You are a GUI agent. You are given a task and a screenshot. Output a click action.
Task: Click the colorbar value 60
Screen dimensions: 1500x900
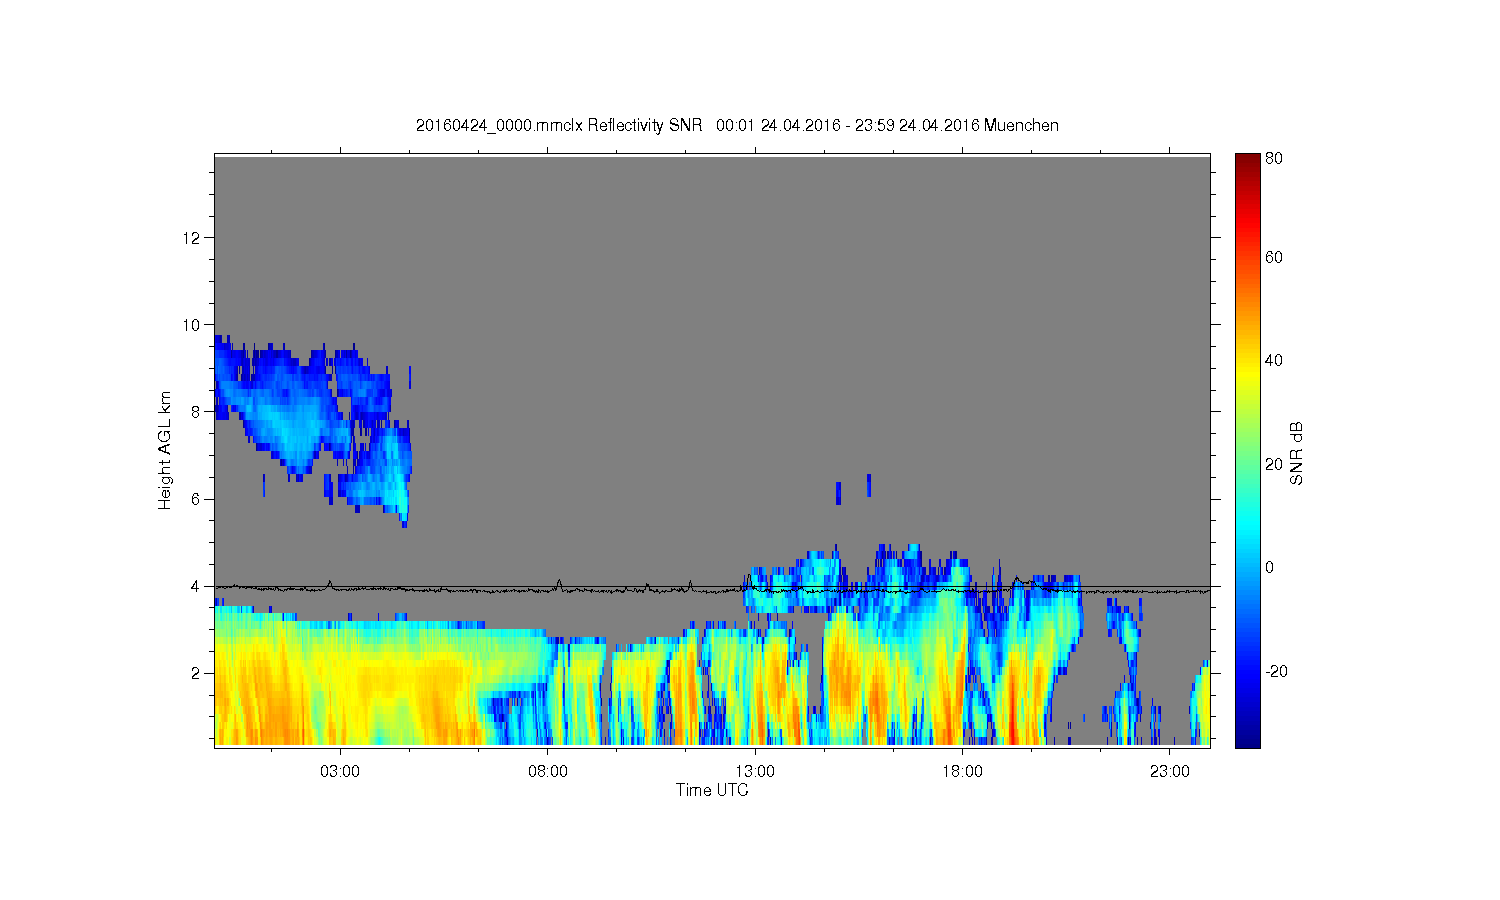point(1274,257)
